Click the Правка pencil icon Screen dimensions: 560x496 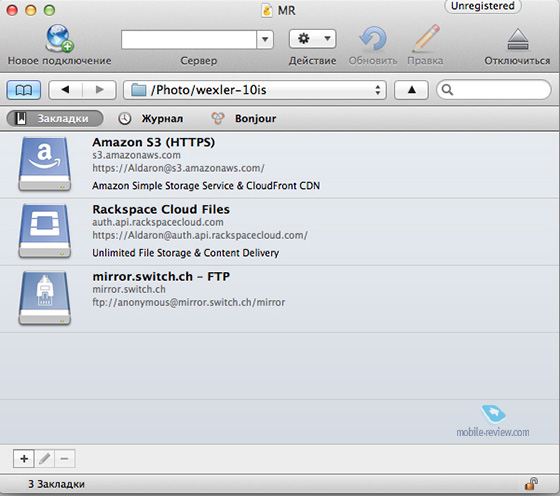point(425,39)
